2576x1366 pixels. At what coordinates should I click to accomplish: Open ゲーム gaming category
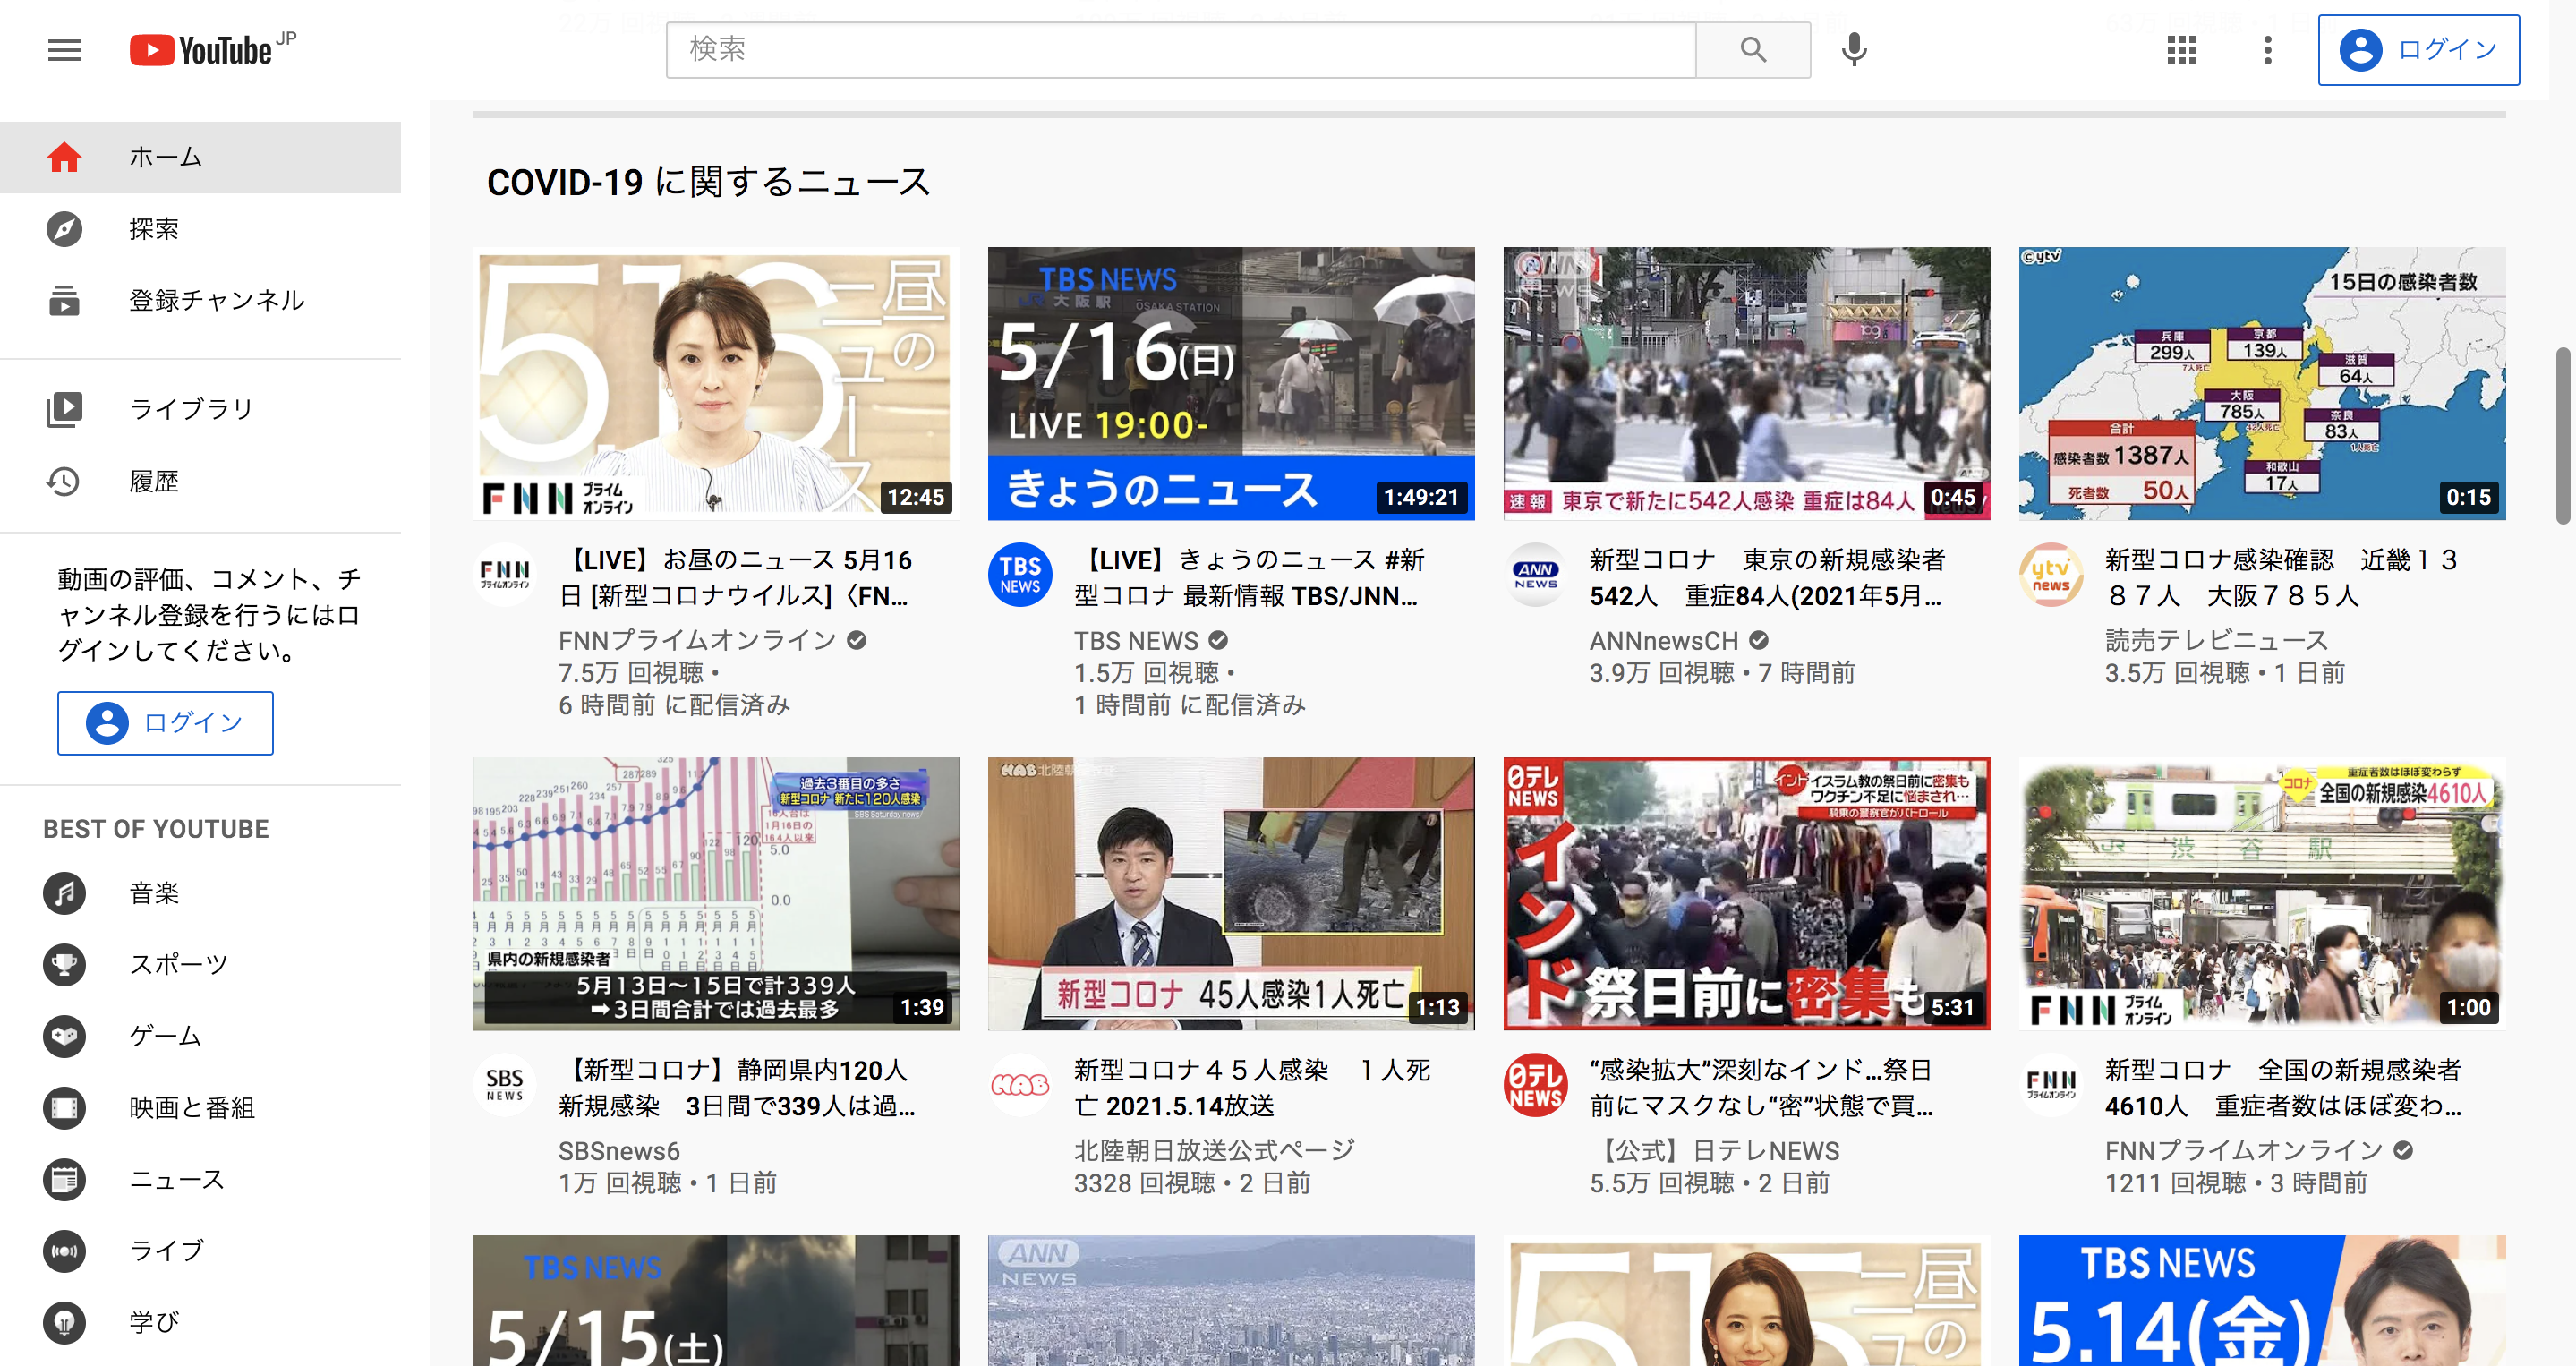click(165, 1036)
